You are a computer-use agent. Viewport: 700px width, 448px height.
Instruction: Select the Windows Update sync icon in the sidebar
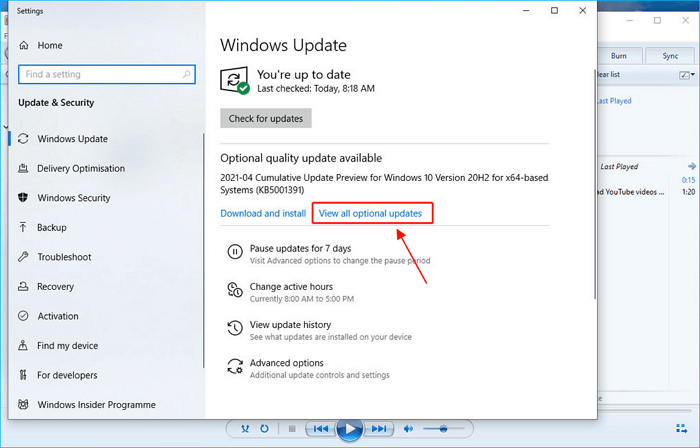tap(23, 139)
